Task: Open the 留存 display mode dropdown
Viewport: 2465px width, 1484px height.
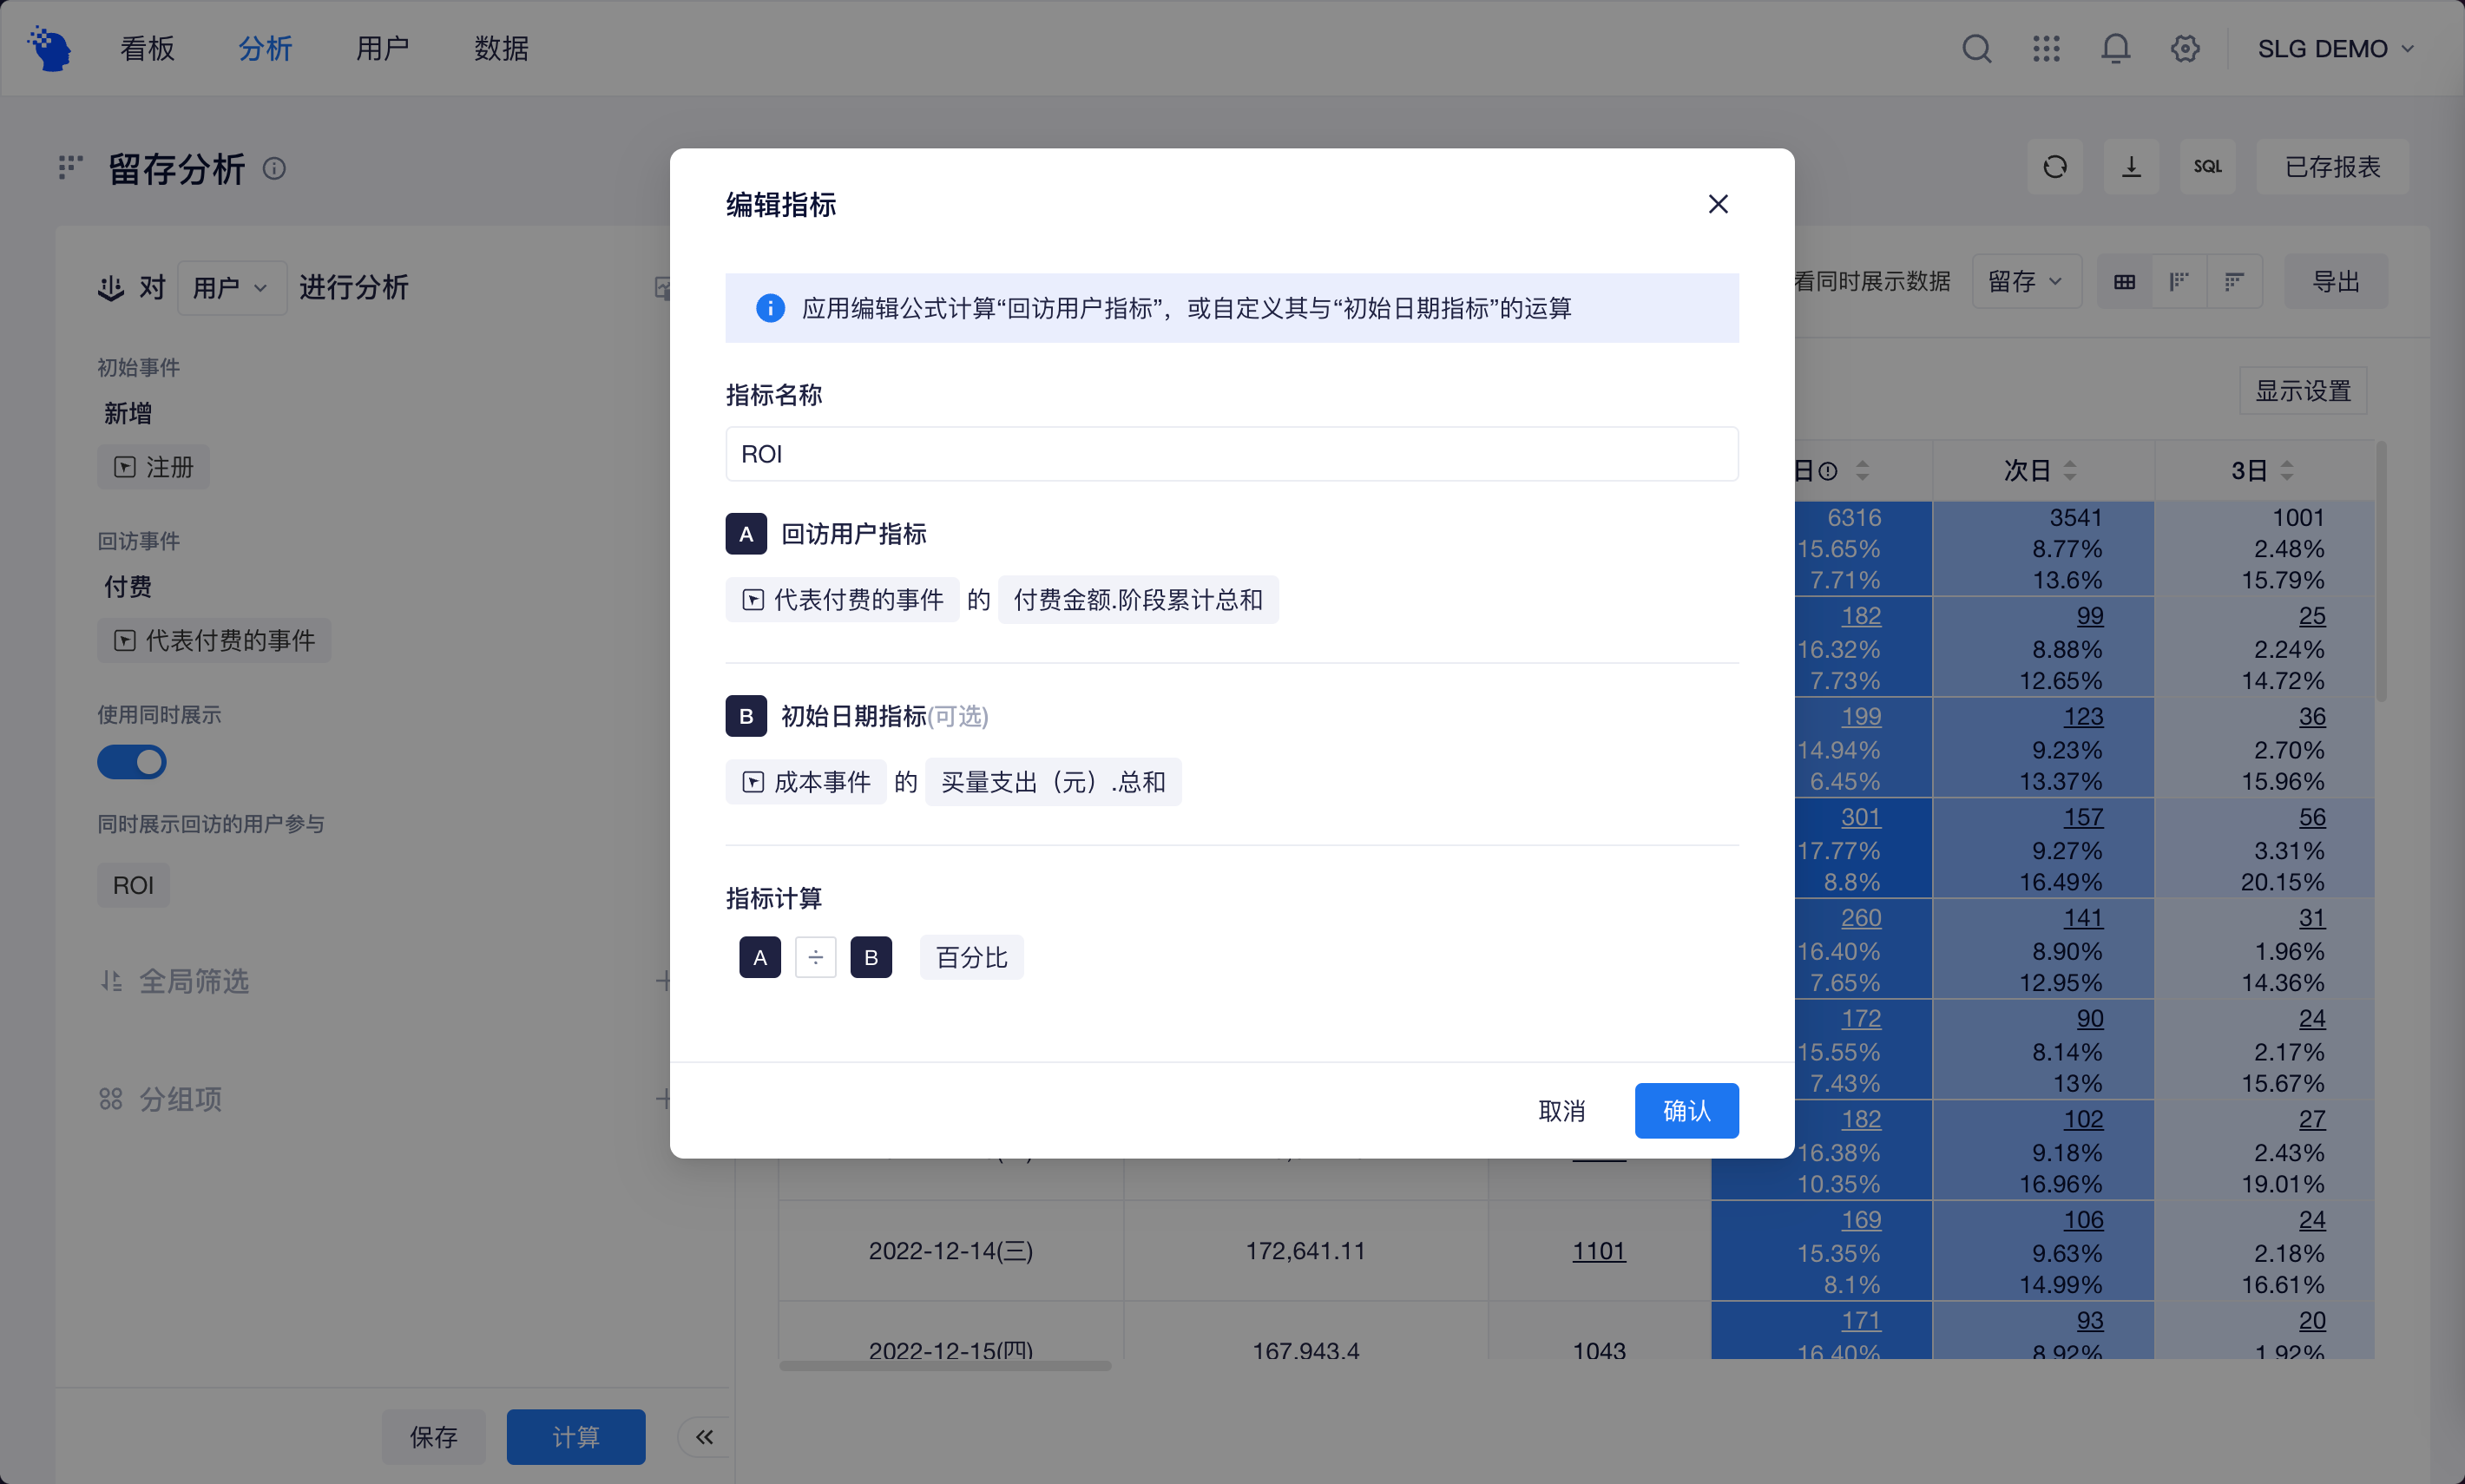Action: (x=2026, y=281)
